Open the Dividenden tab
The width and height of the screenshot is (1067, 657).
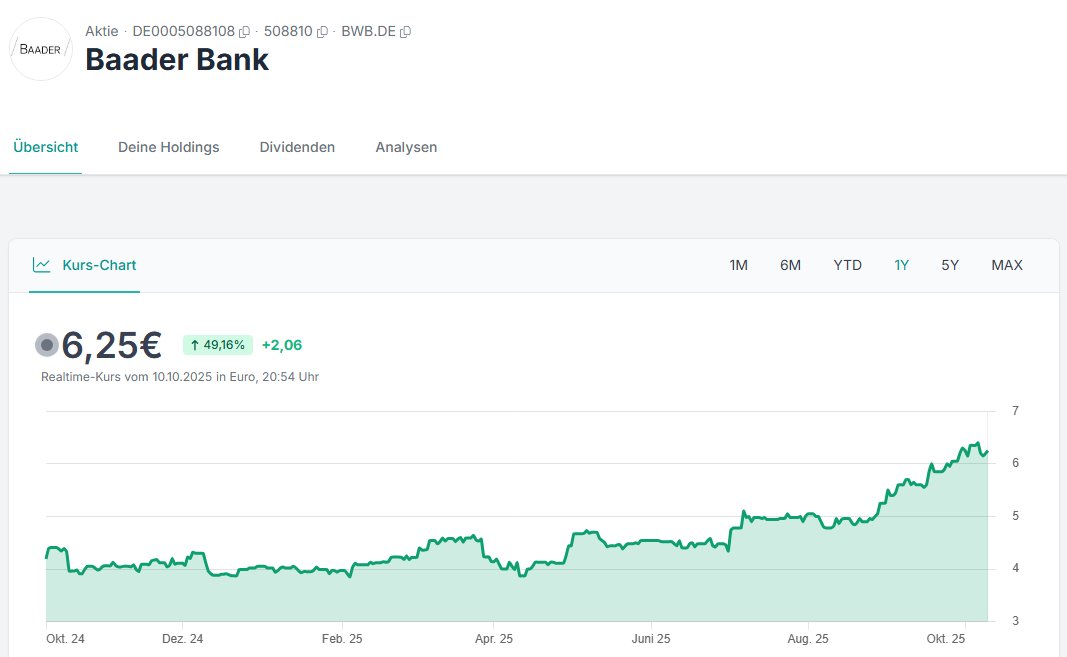pyautogui.click(x=297, y=147)
